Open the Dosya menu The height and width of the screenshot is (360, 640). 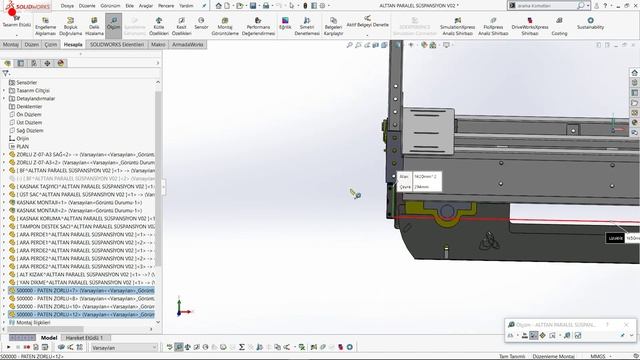click(x=67, y=6)
